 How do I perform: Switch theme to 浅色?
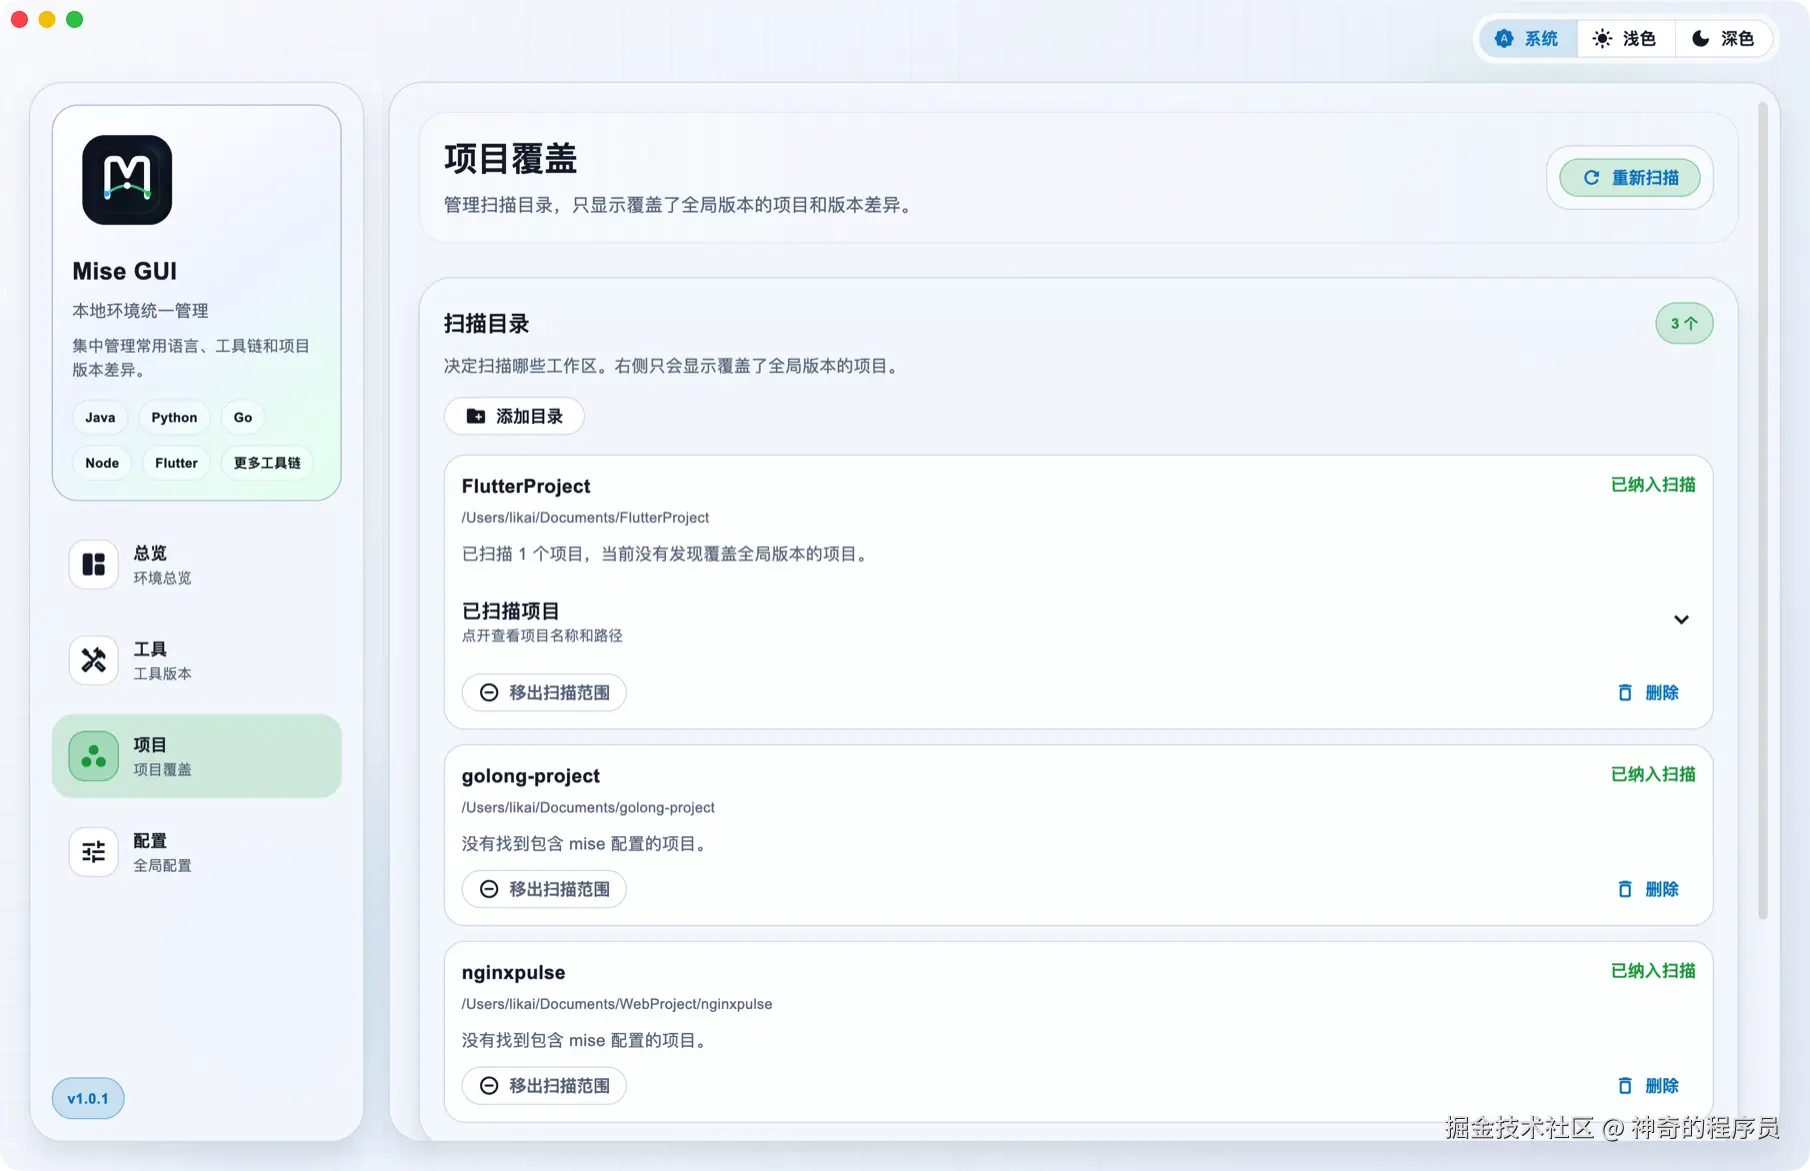coord(1625,39)
